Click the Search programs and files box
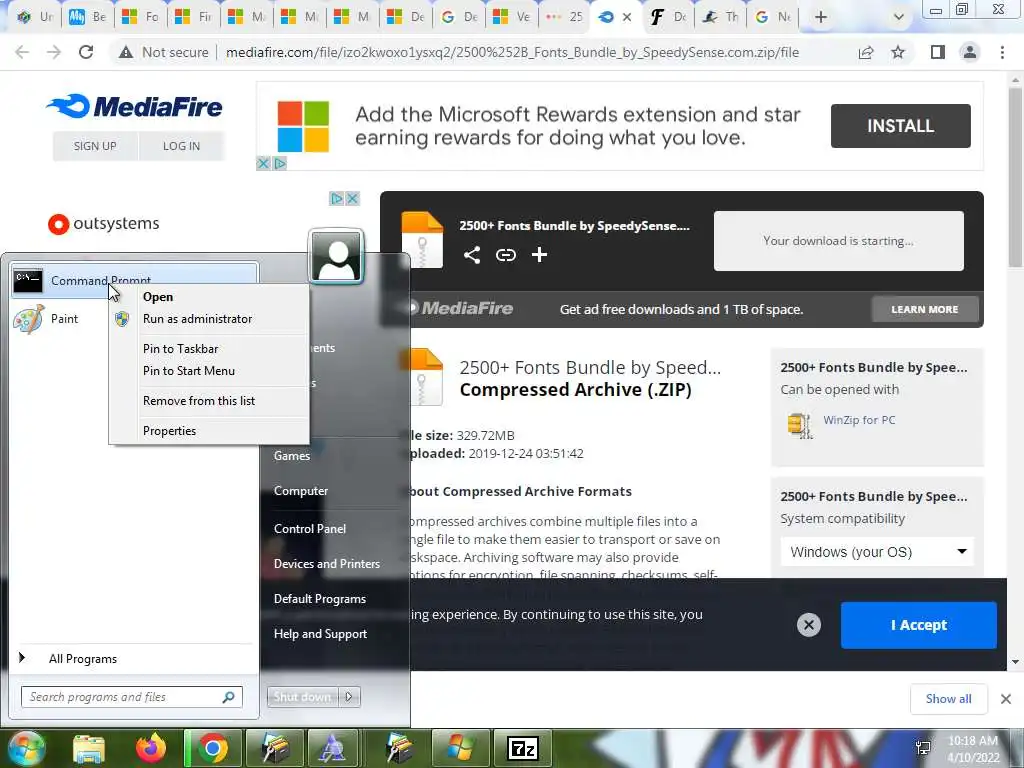The width and height of the screenshot is (1024, 768). coord(131,697)
